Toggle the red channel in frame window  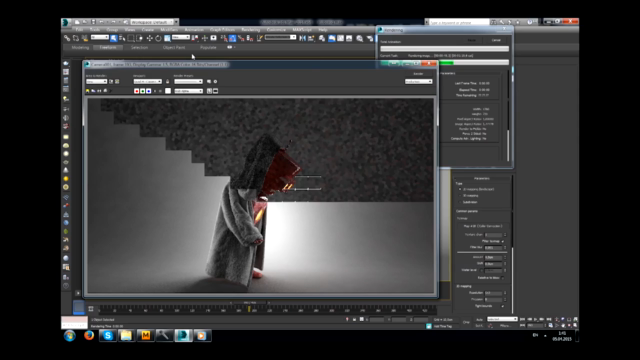coord(136,91)
